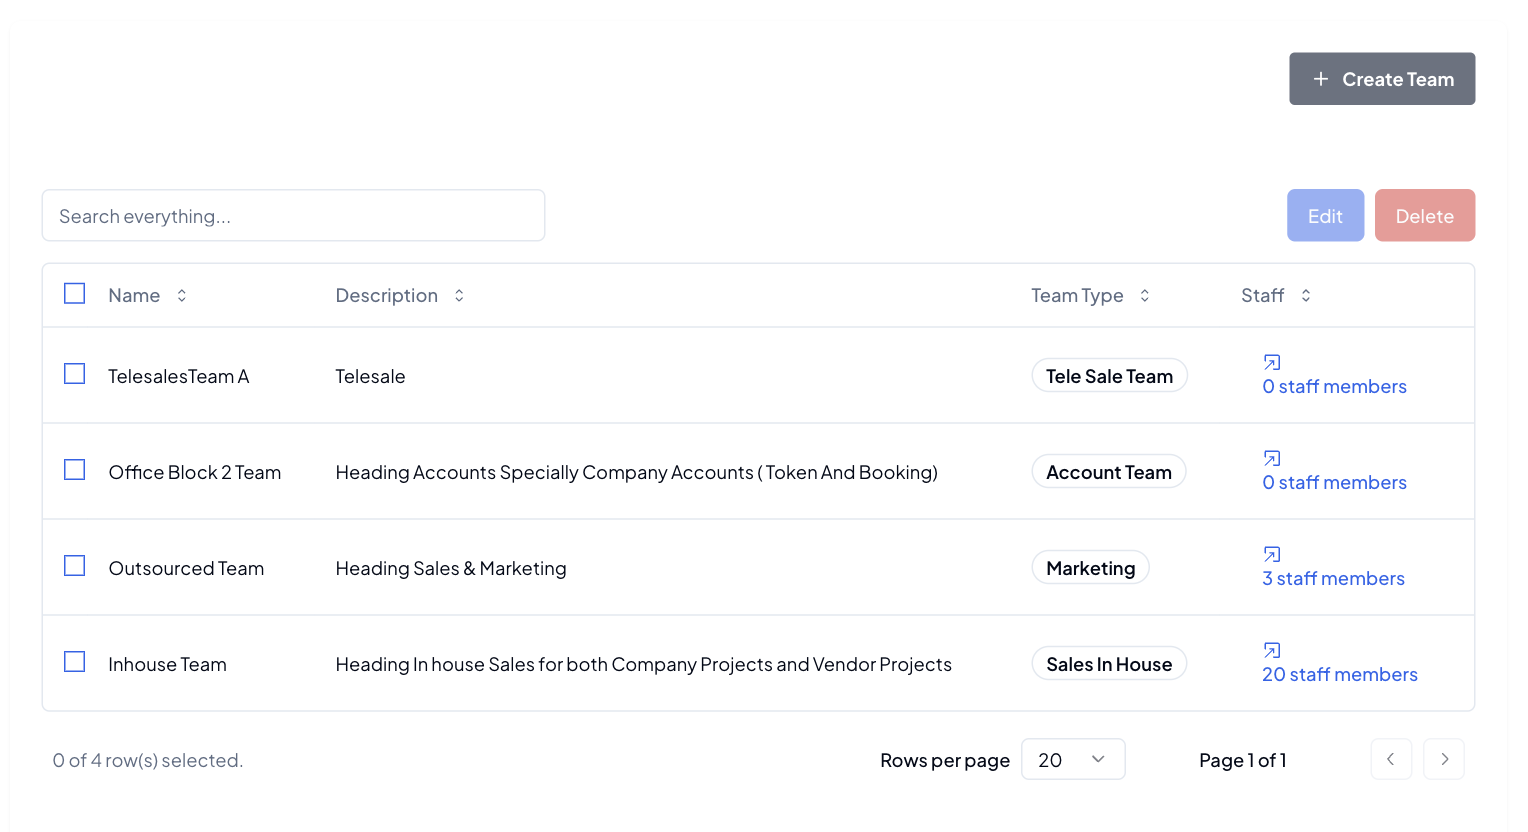The width and height of the screenshot is (1528, 832).
Task: Select the TelesalesTeam A row checkbox
Action: (75, 374)
